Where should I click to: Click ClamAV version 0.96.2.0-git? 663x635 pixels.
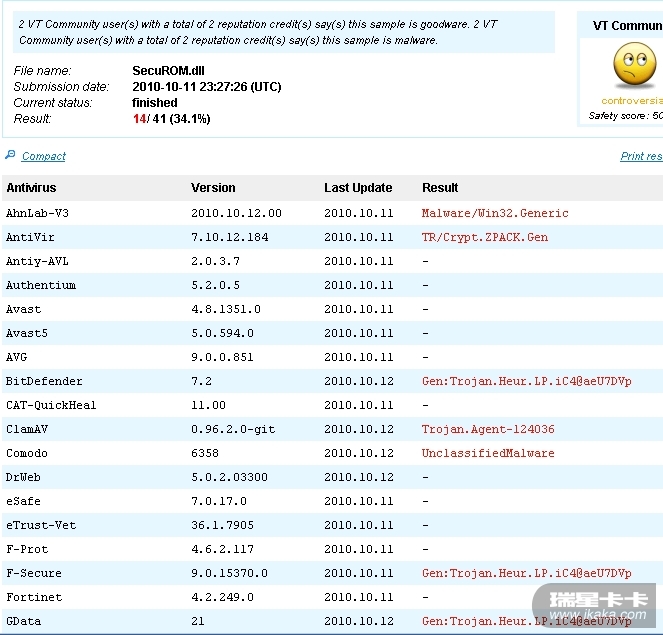point(233,430)
